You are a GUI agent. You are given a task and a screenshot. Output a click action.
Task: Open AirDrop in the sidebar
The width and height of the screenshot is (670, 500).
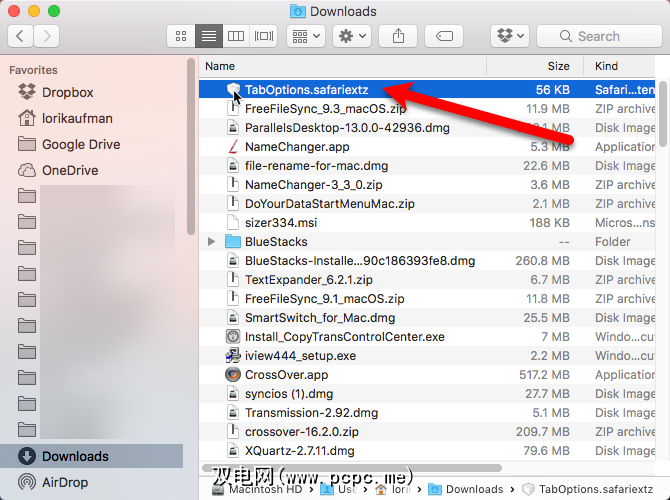coord(65,482)
